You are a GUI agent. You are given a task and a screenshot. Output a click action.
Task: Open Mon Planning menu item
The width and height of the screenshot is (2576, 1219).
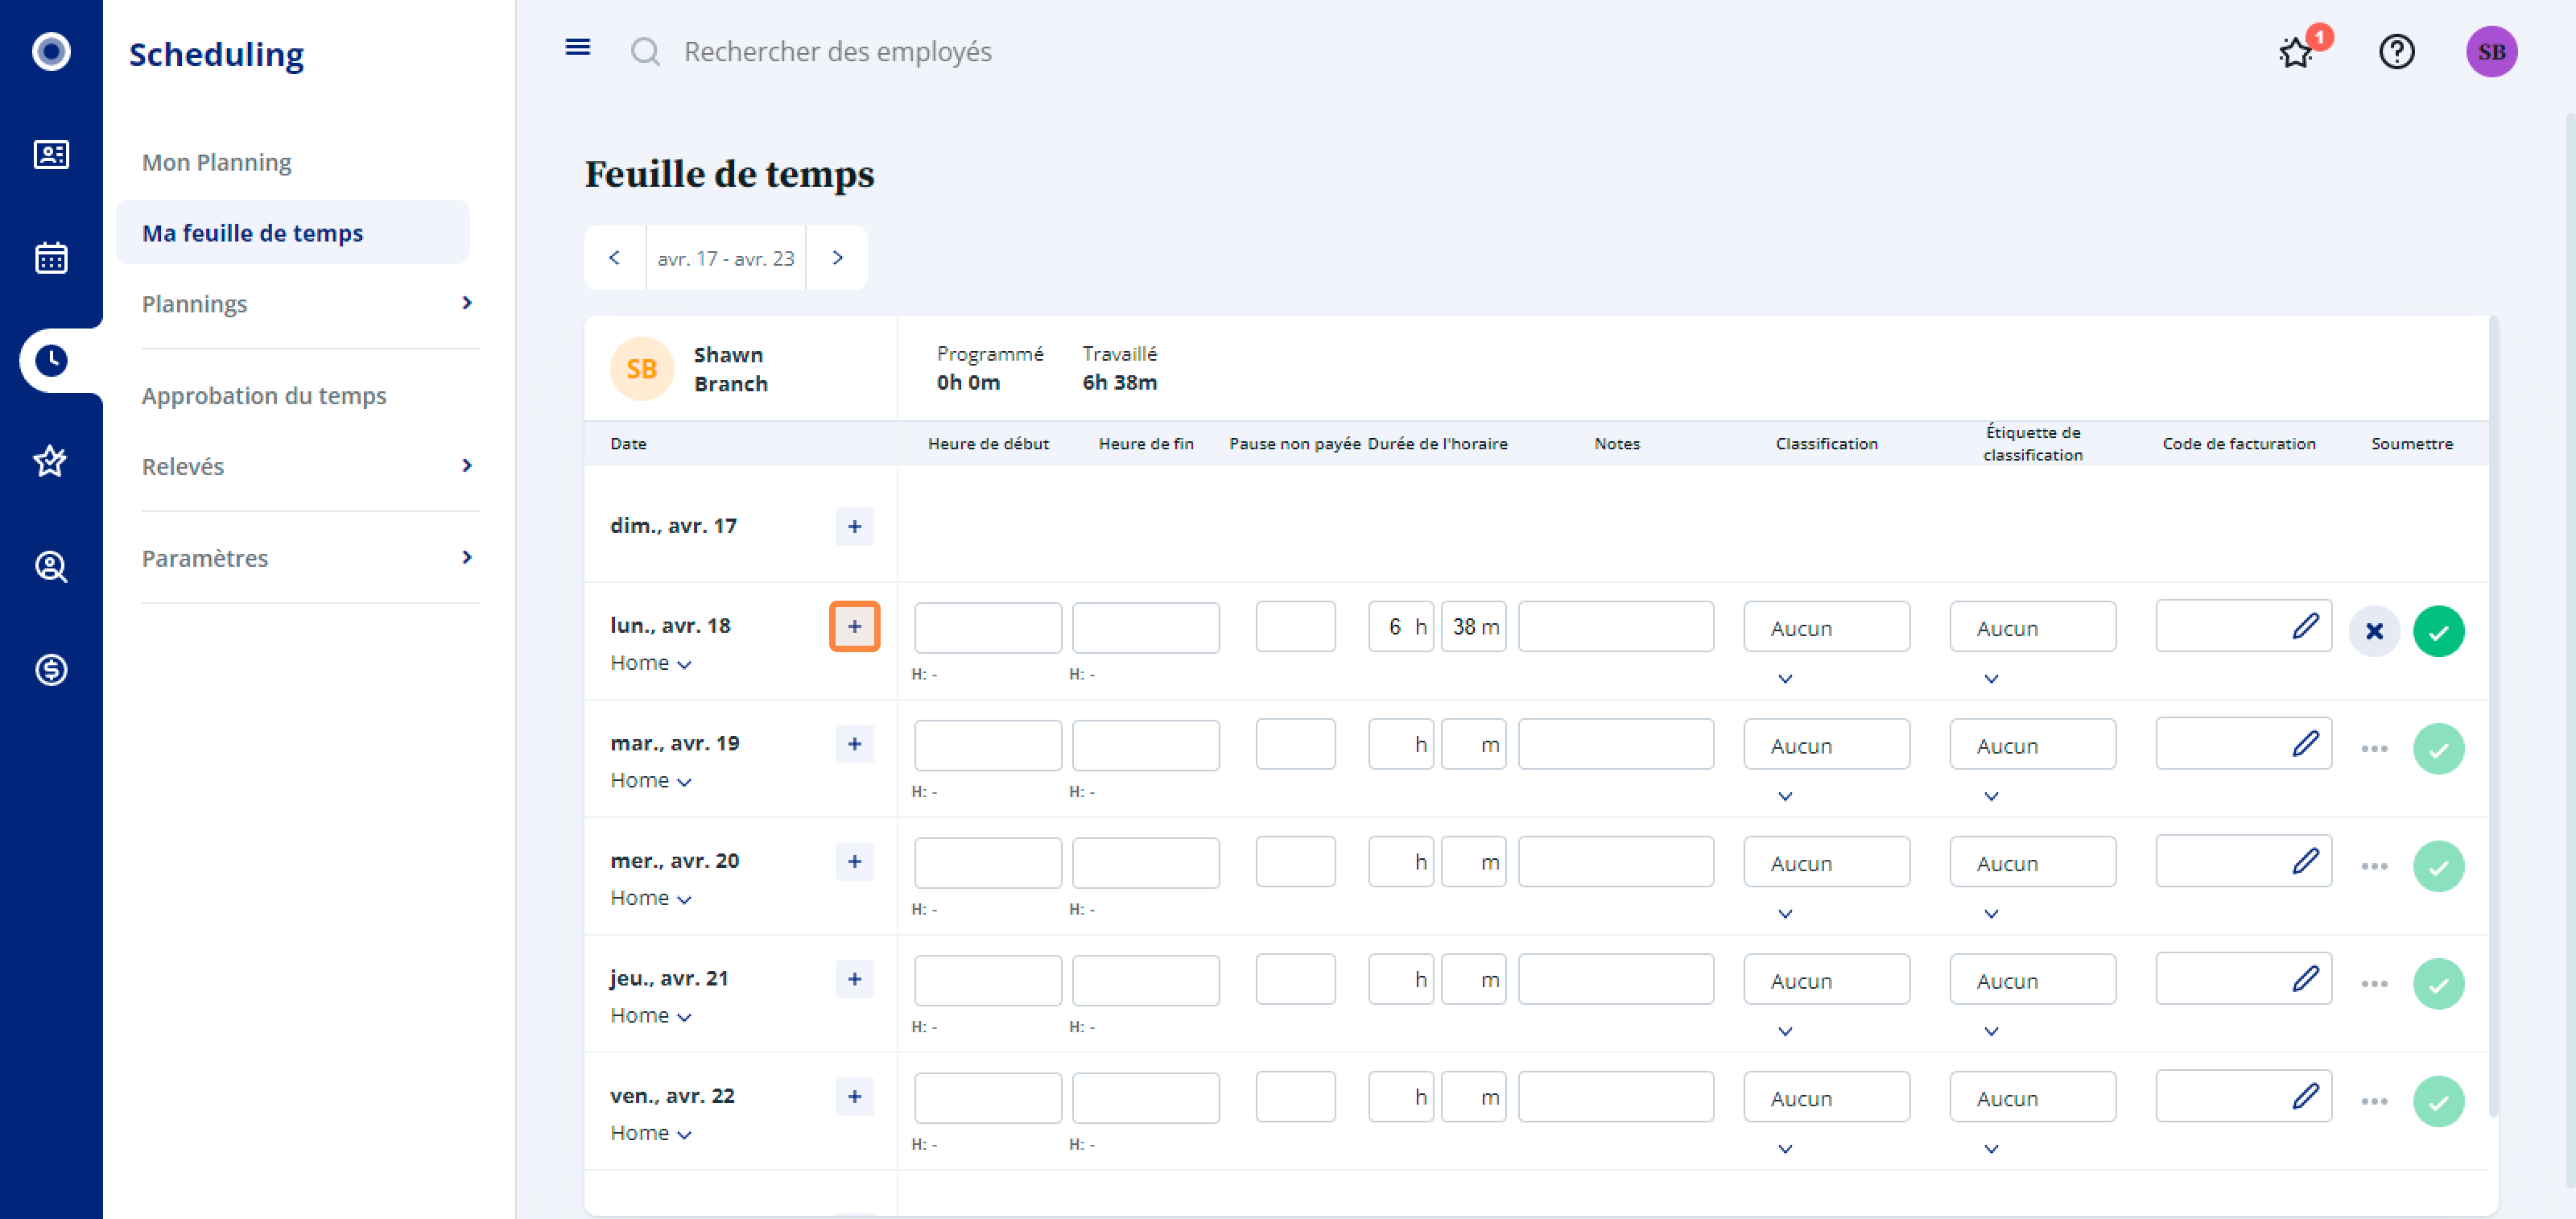coord(216,162)
